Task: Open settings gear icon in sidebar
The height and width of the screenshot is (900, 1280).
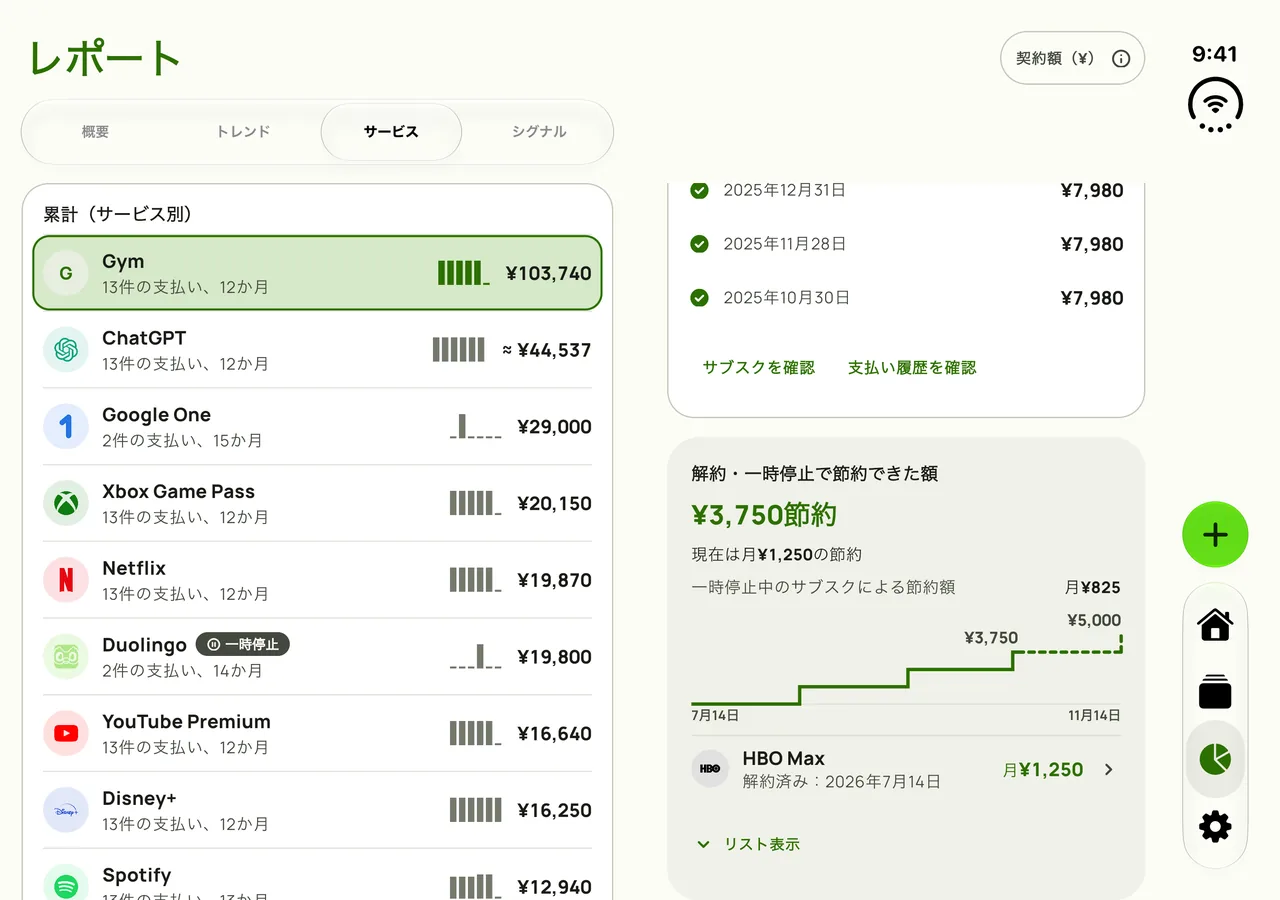Action: click(1215, 826)
